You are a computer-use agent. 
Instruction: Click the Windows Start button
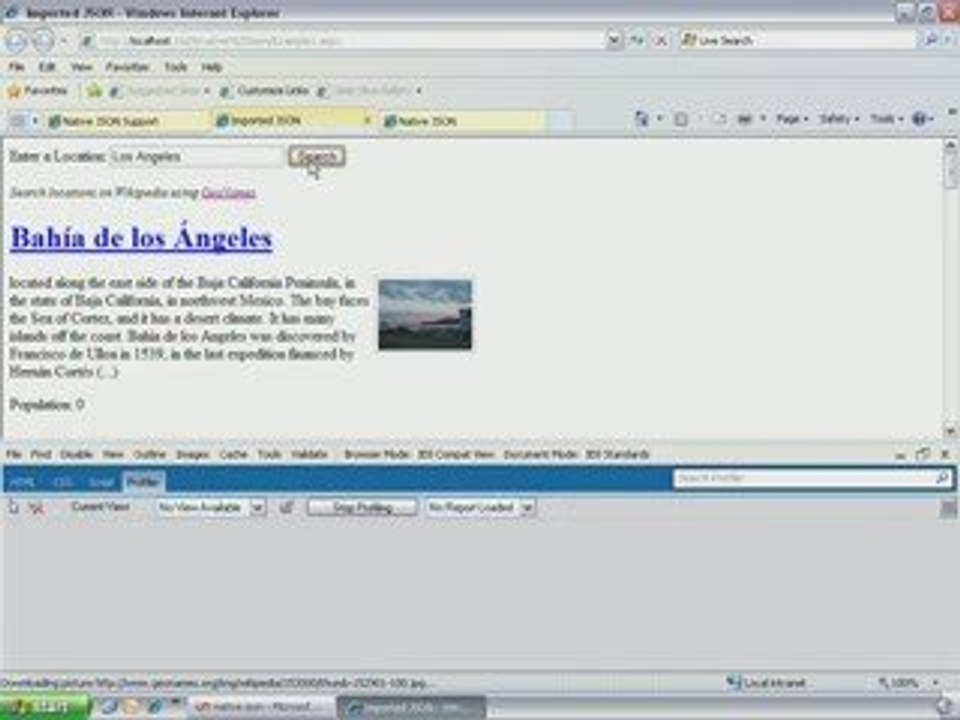point(44,707)
